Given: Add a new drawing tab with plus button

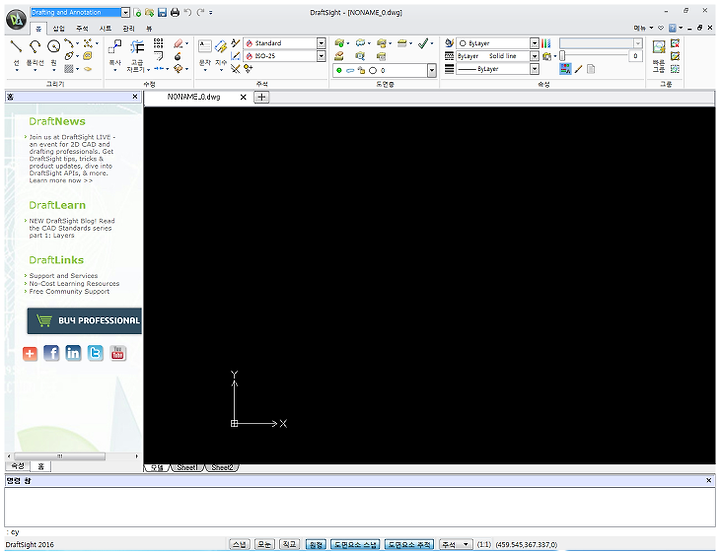Looking at the screenshot, I should 261,97.
